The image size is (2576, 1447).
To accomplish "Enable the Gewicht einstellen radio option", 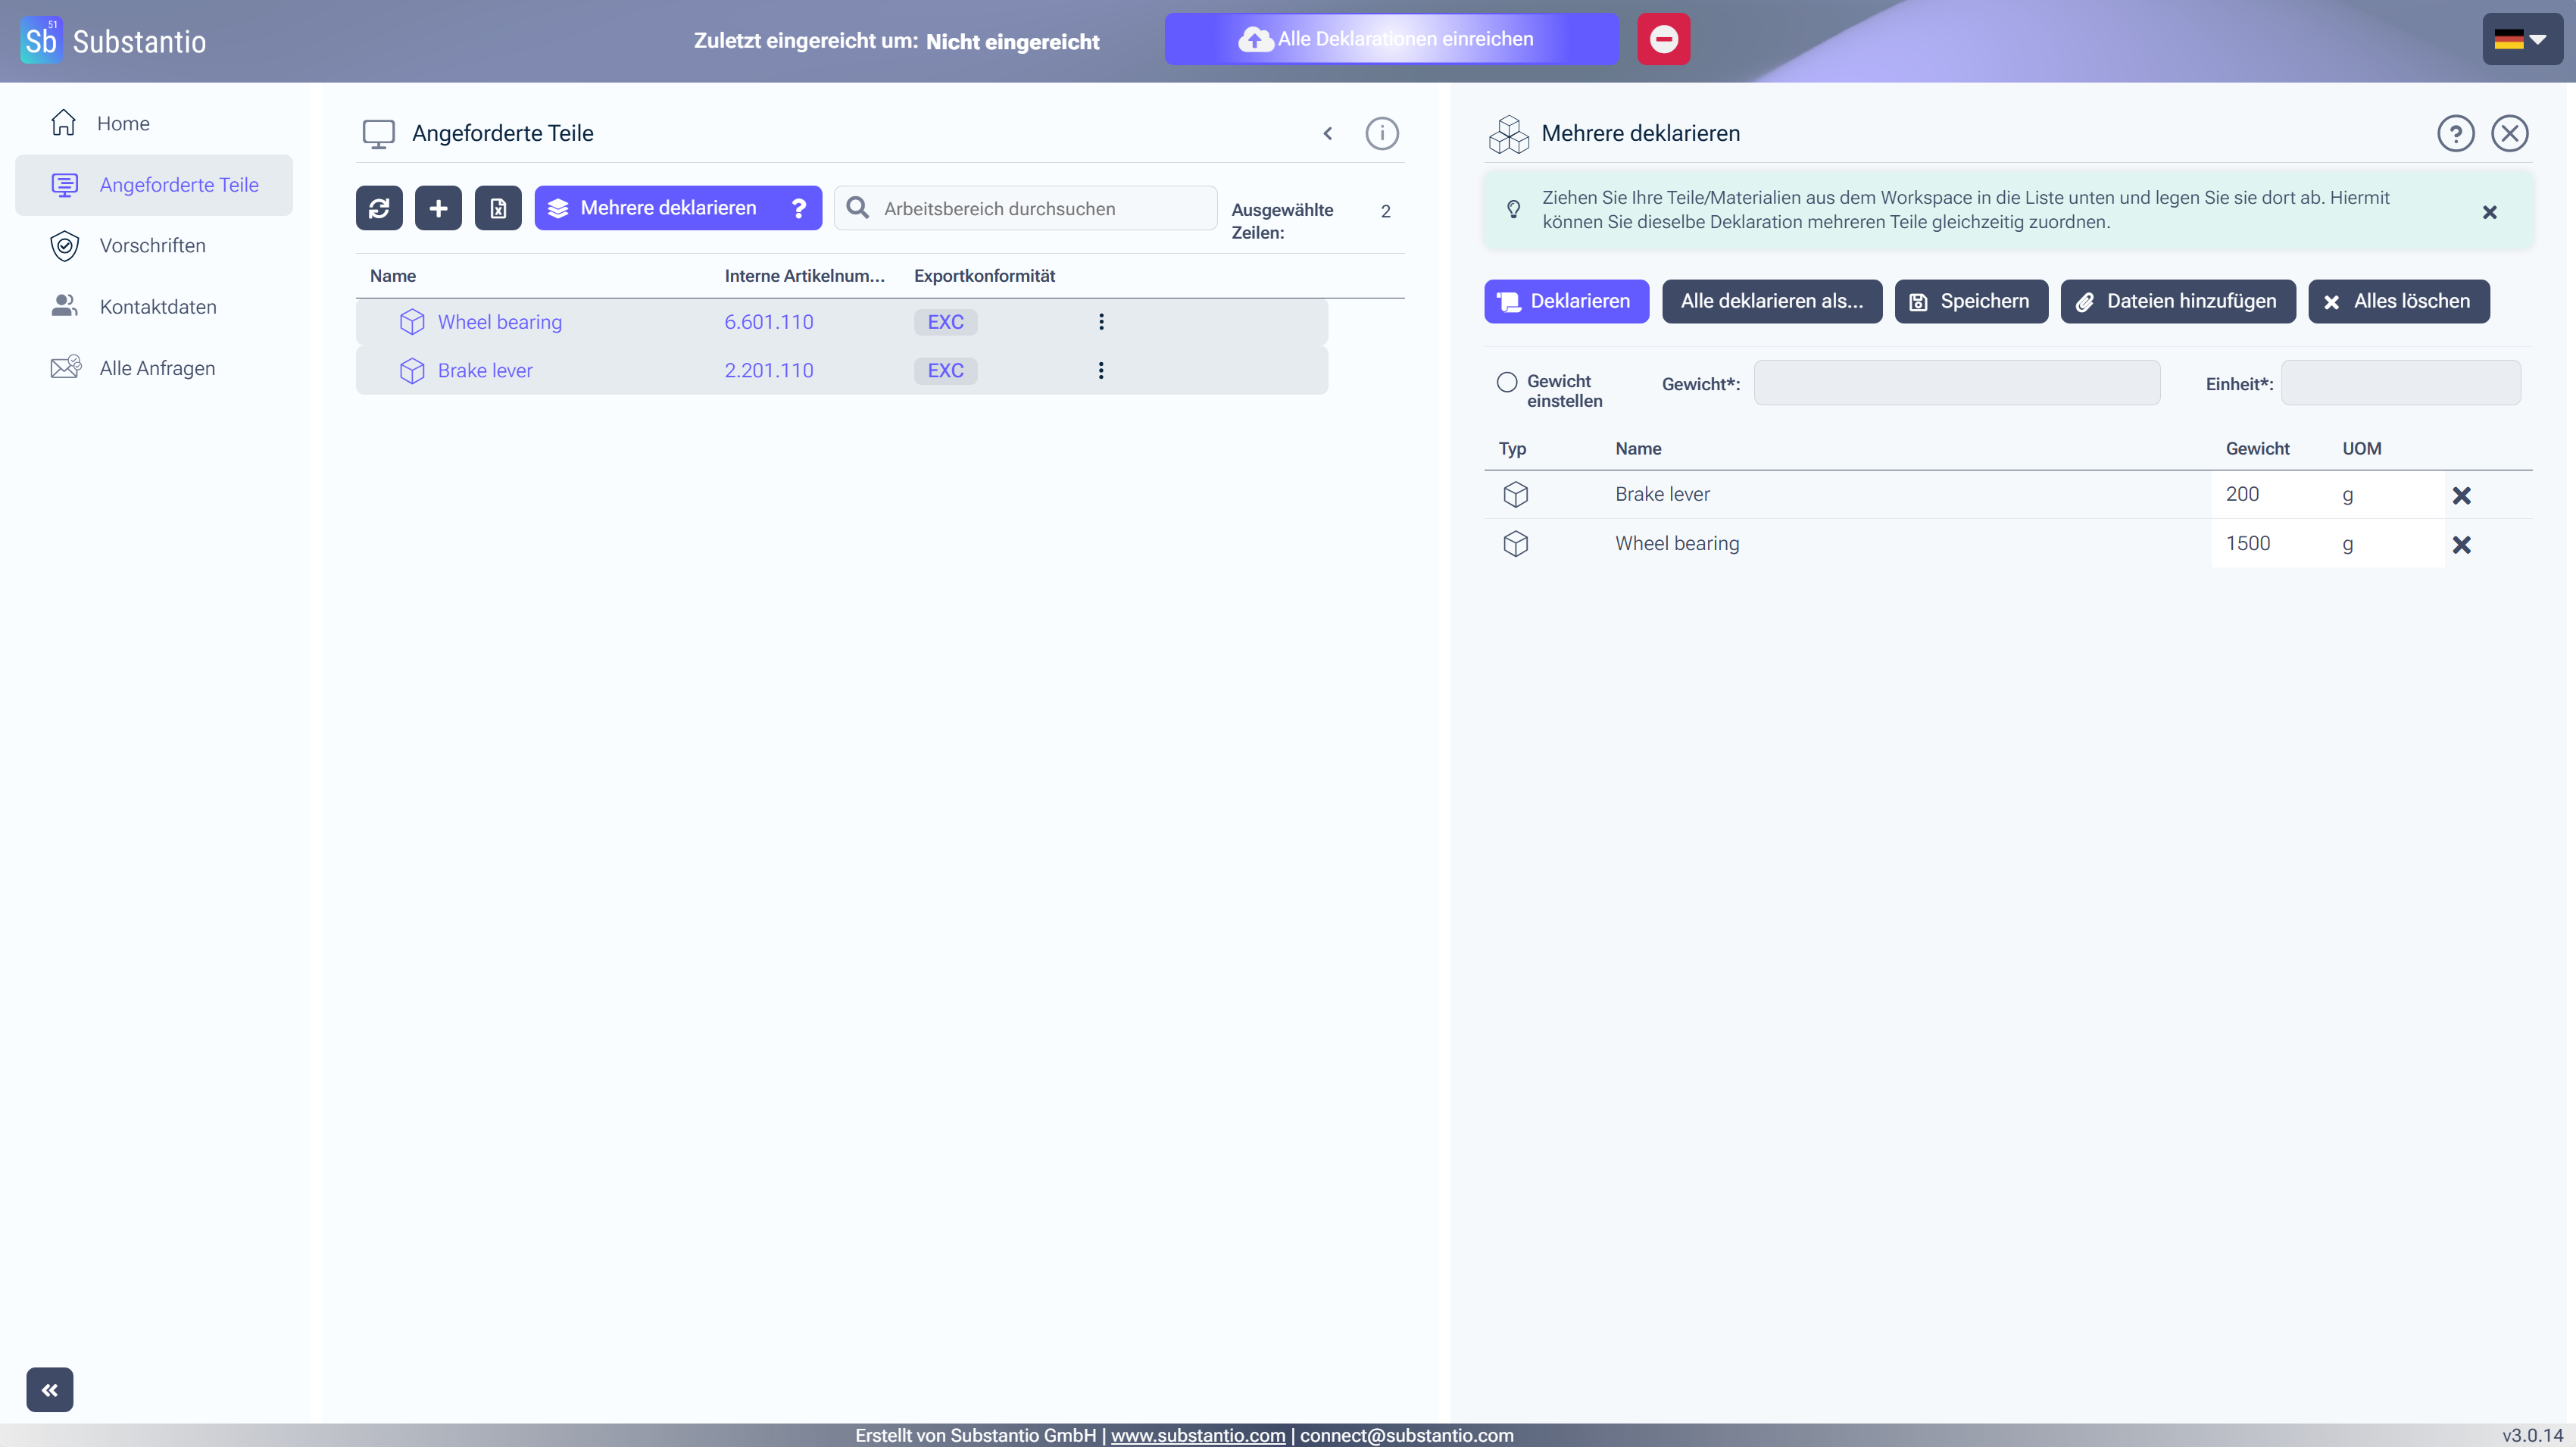I will [1506, 382].
